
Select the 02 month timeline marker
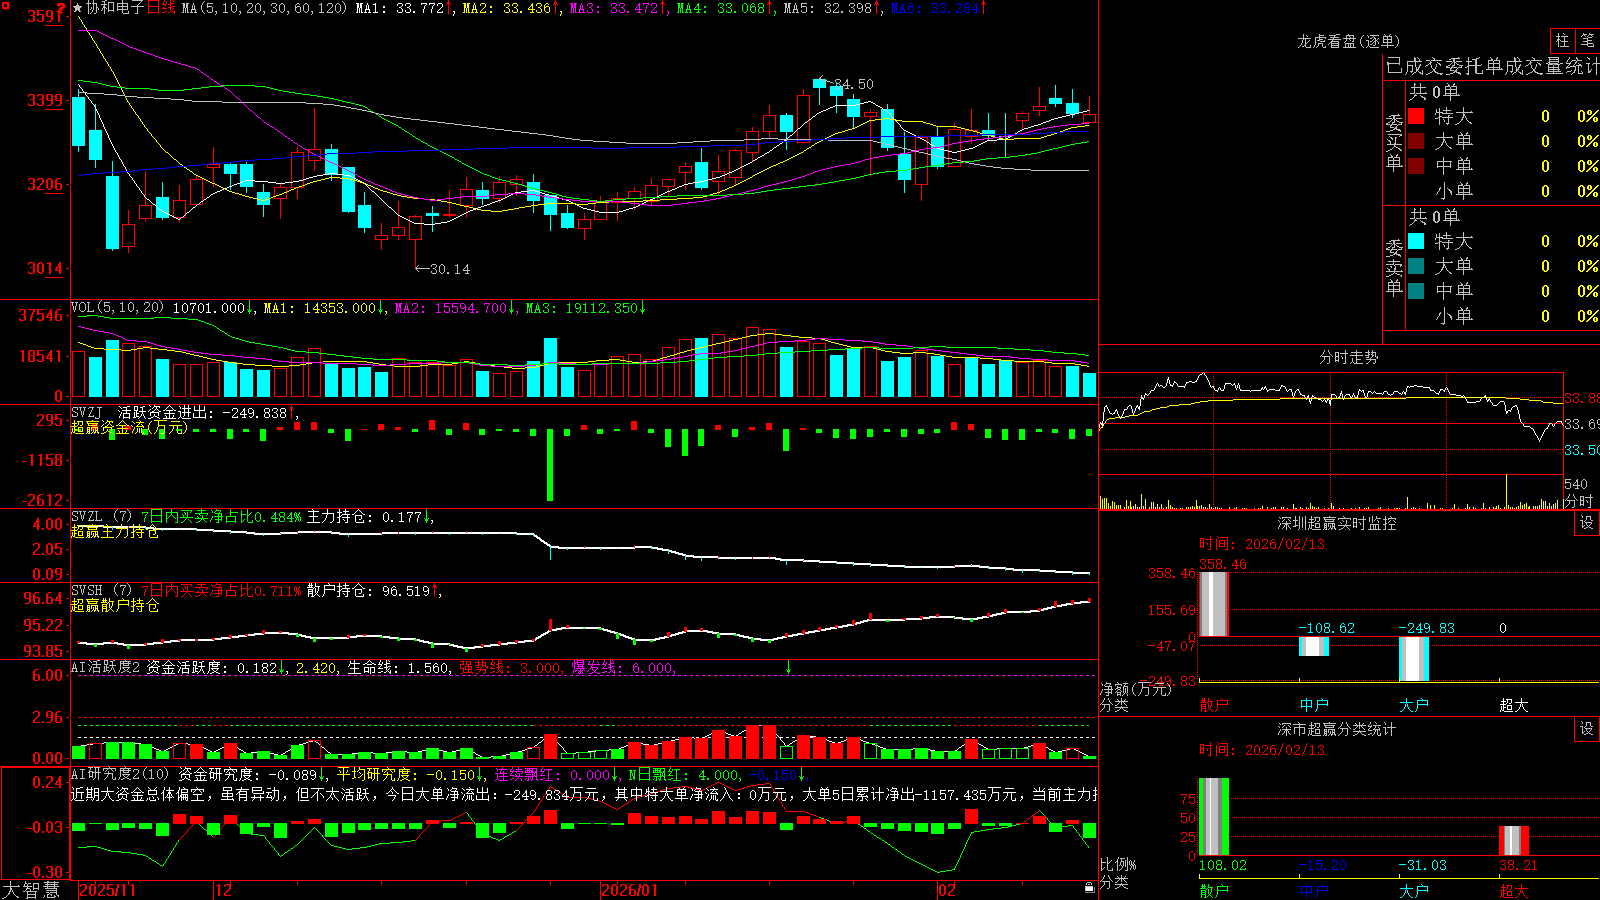(x=947, y=890)
